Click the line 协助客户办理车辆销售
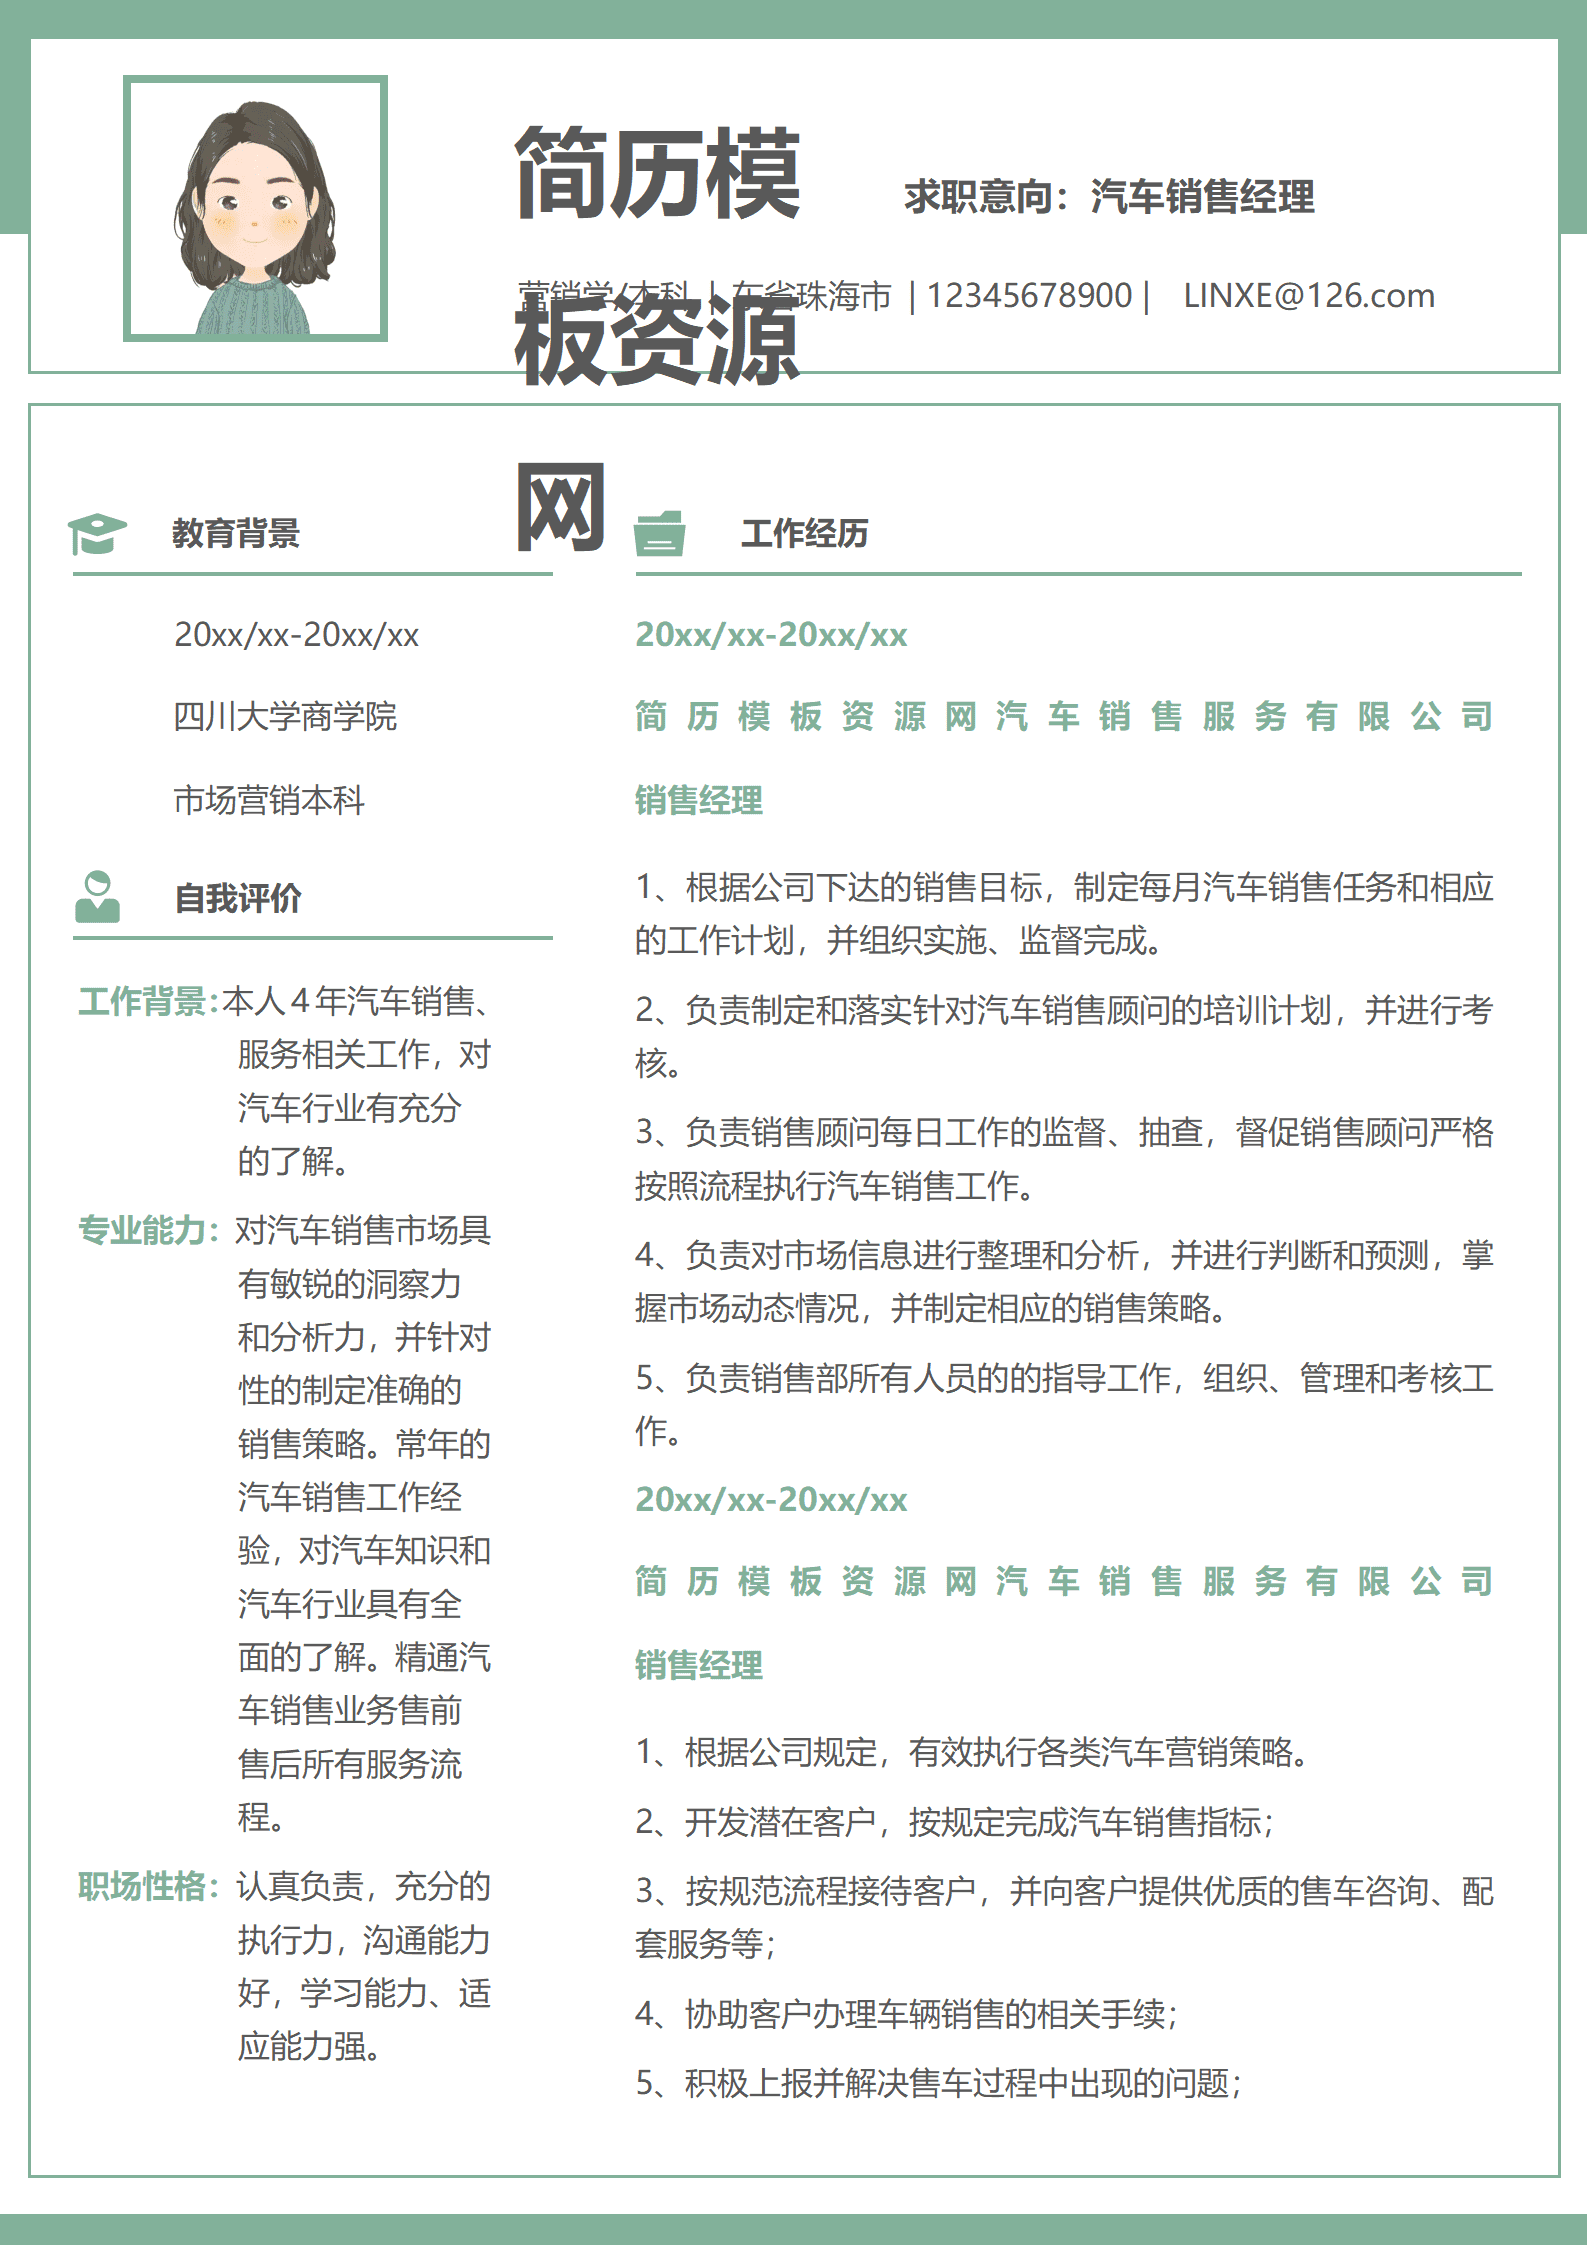 coord(908,2013)
